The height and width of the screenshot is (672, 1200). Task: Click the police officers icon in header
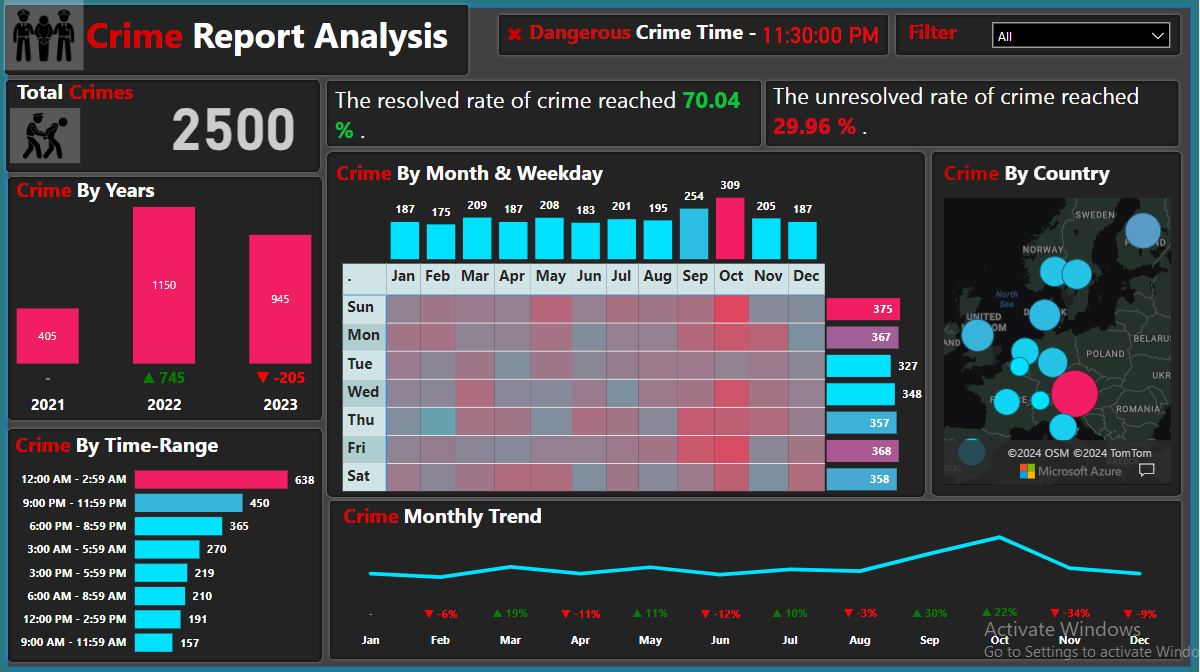pyautogui.click(x=45, y=38)
